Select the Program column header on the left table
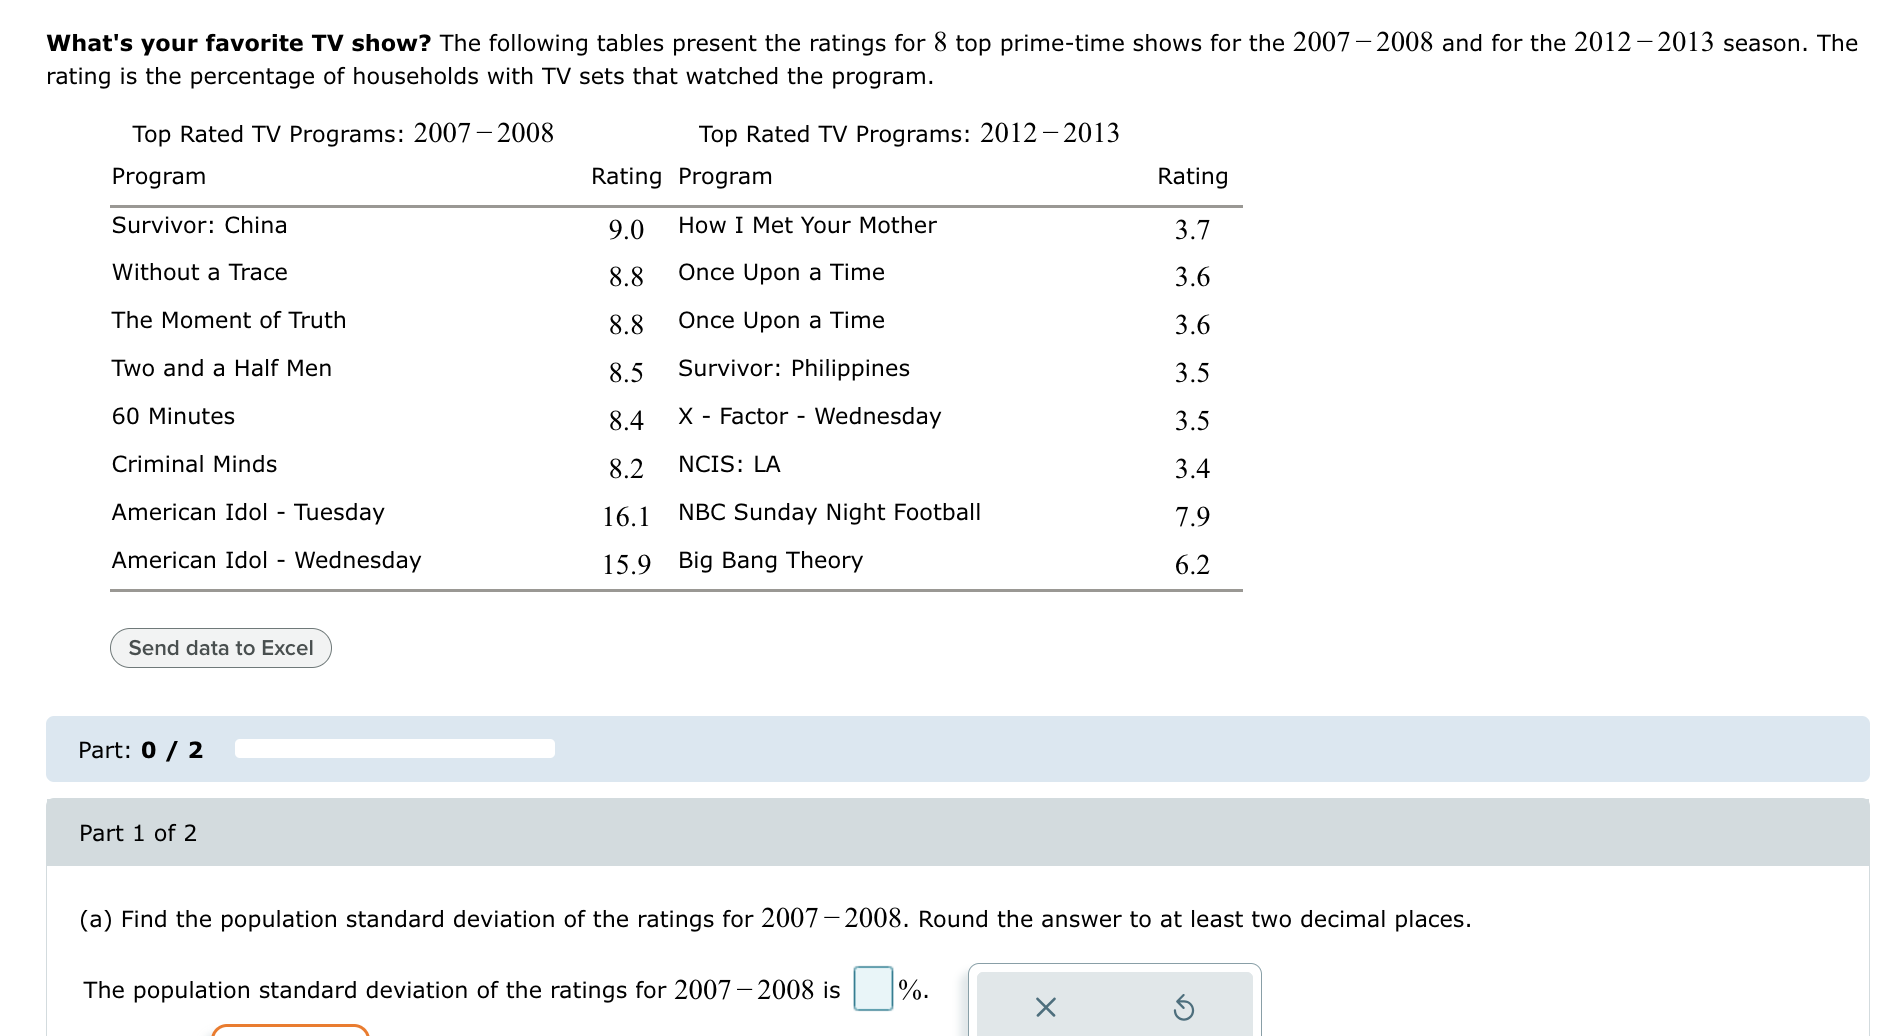Image resolution: width=1900 pixels, height=1036 pixels. click(x=157, y=176)
